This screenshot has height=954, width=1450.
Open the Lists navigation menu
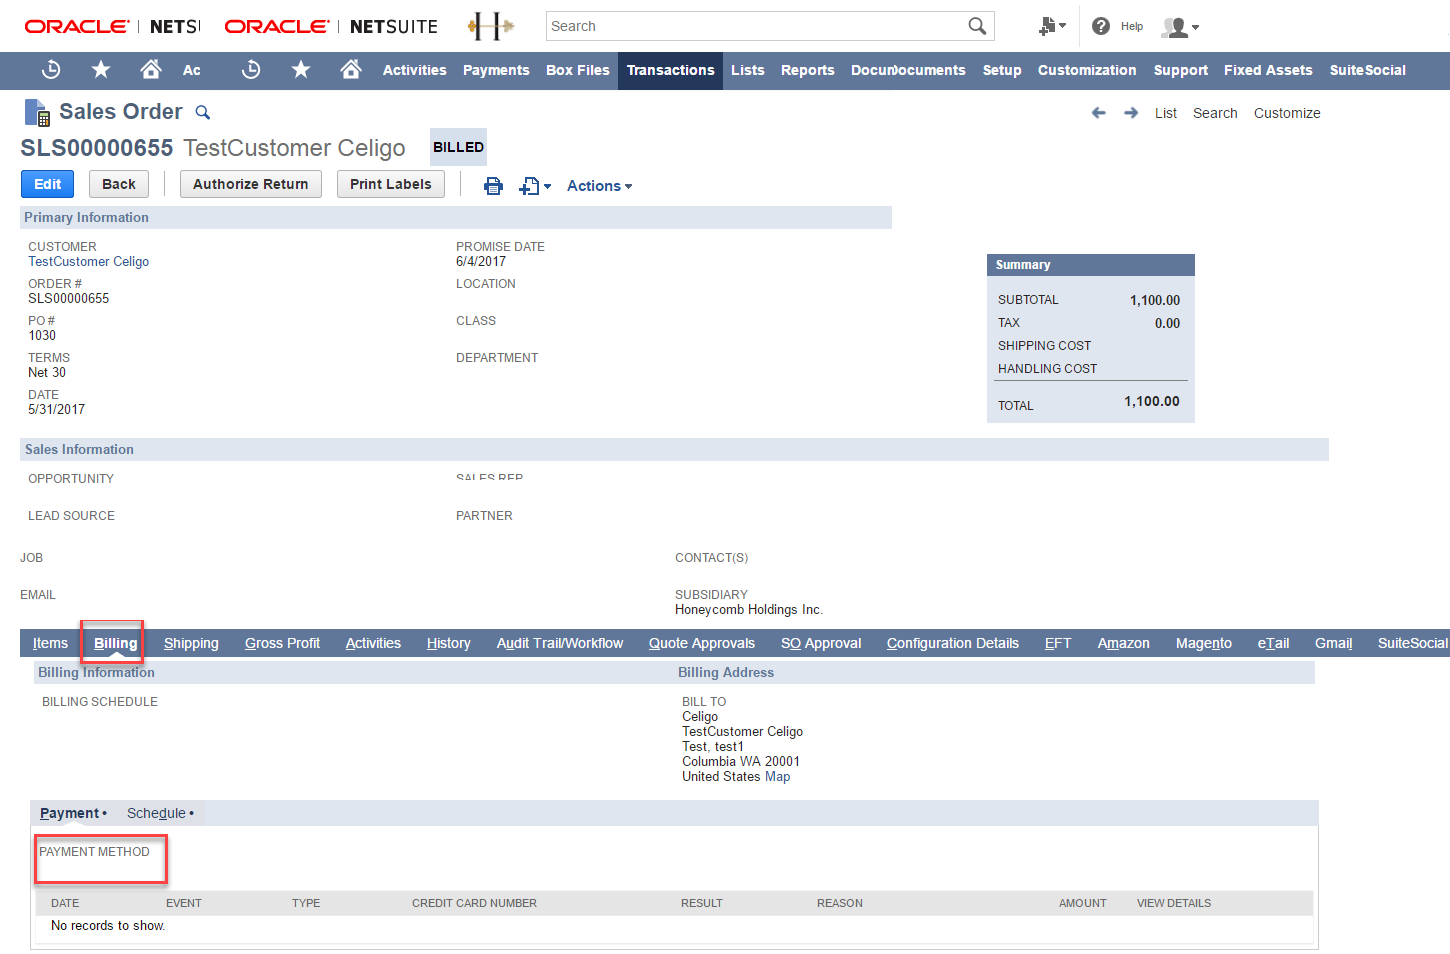747,70
